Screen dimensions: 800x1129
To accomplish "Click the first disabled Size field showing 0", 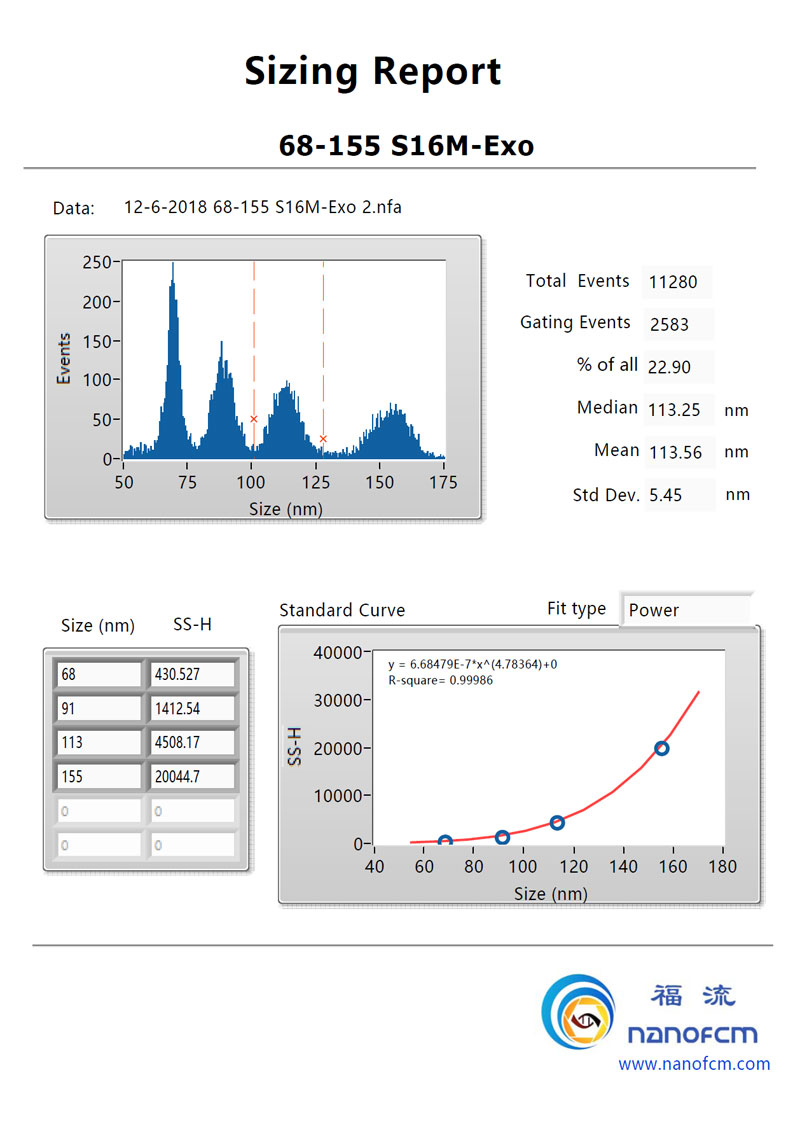I will coord(99,811).
